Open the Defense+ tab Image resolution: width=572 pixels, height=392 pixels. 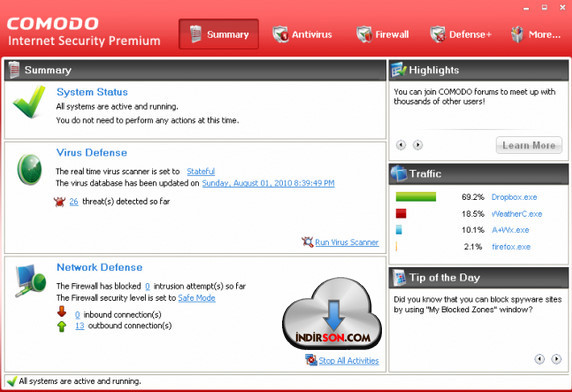(461, 35)
